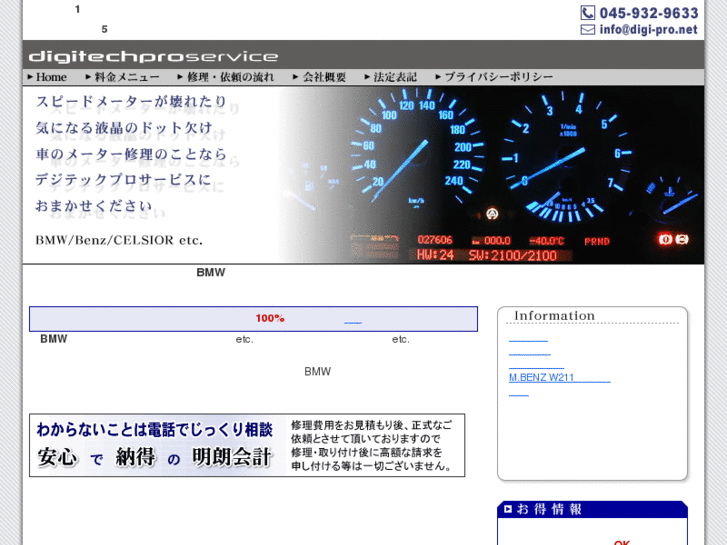Click the Information panel heading

pos(554,315)
